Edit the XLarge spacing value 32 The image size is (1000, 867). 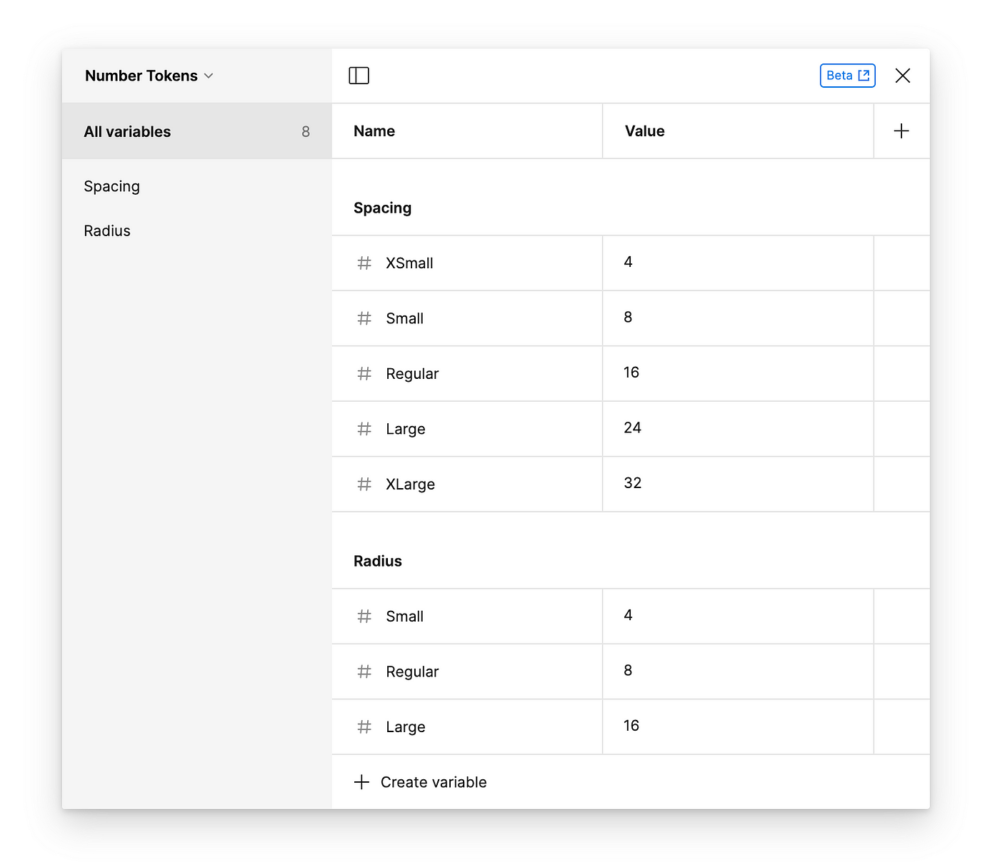pyautogui.click(x=632, y=484)
